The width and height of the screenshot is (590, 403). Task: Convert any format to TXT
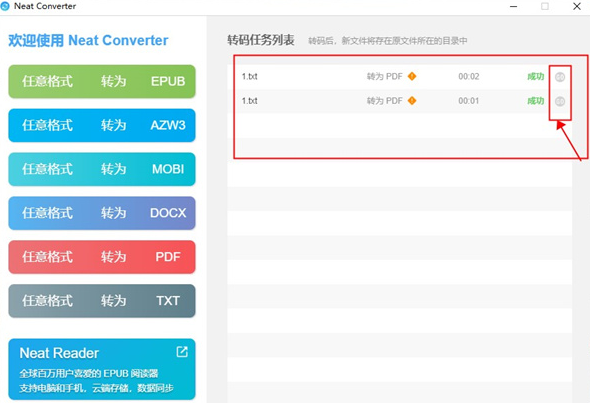coord(102,301)
